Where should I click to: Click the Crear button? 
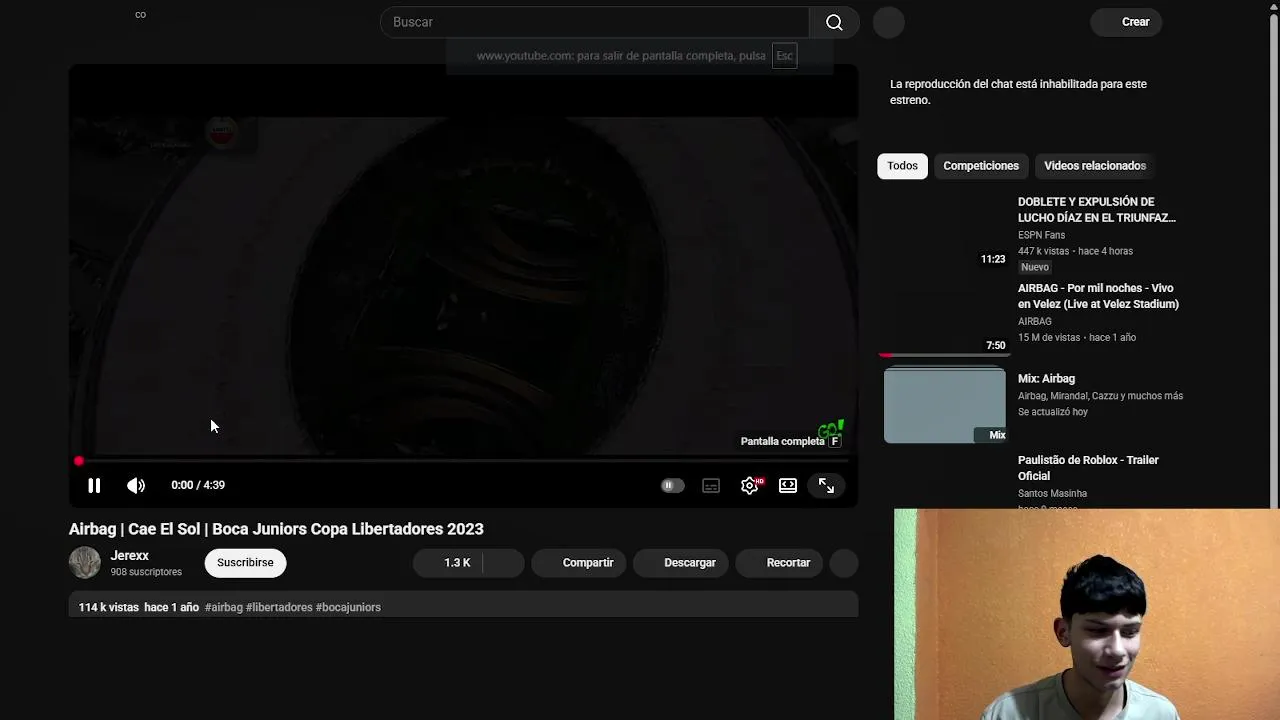(x=1126, y=22)
